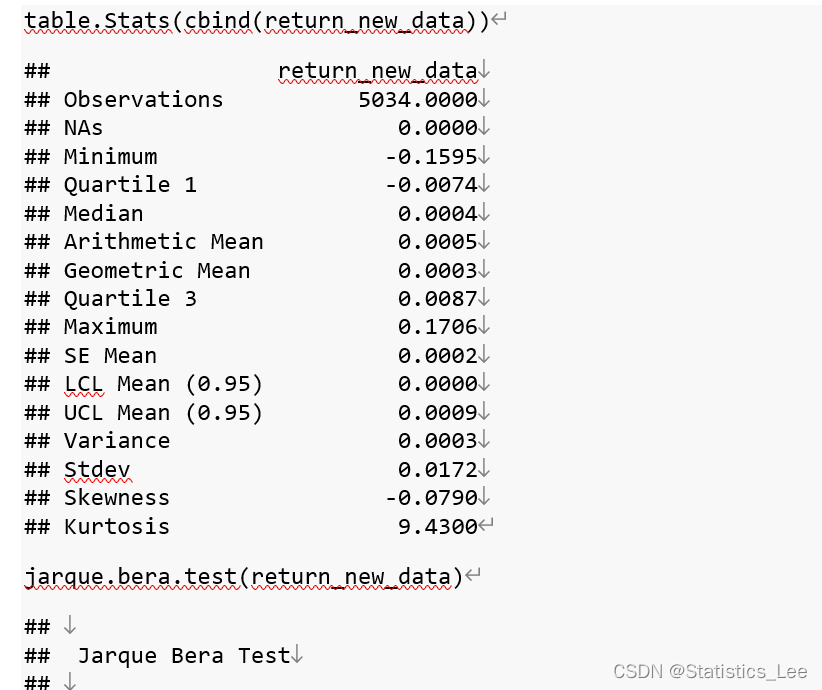Screen dimensions: 822x690
Task: Click the jarque.bera.test code line
Action: pyautogui.click(x=244, y=577)
